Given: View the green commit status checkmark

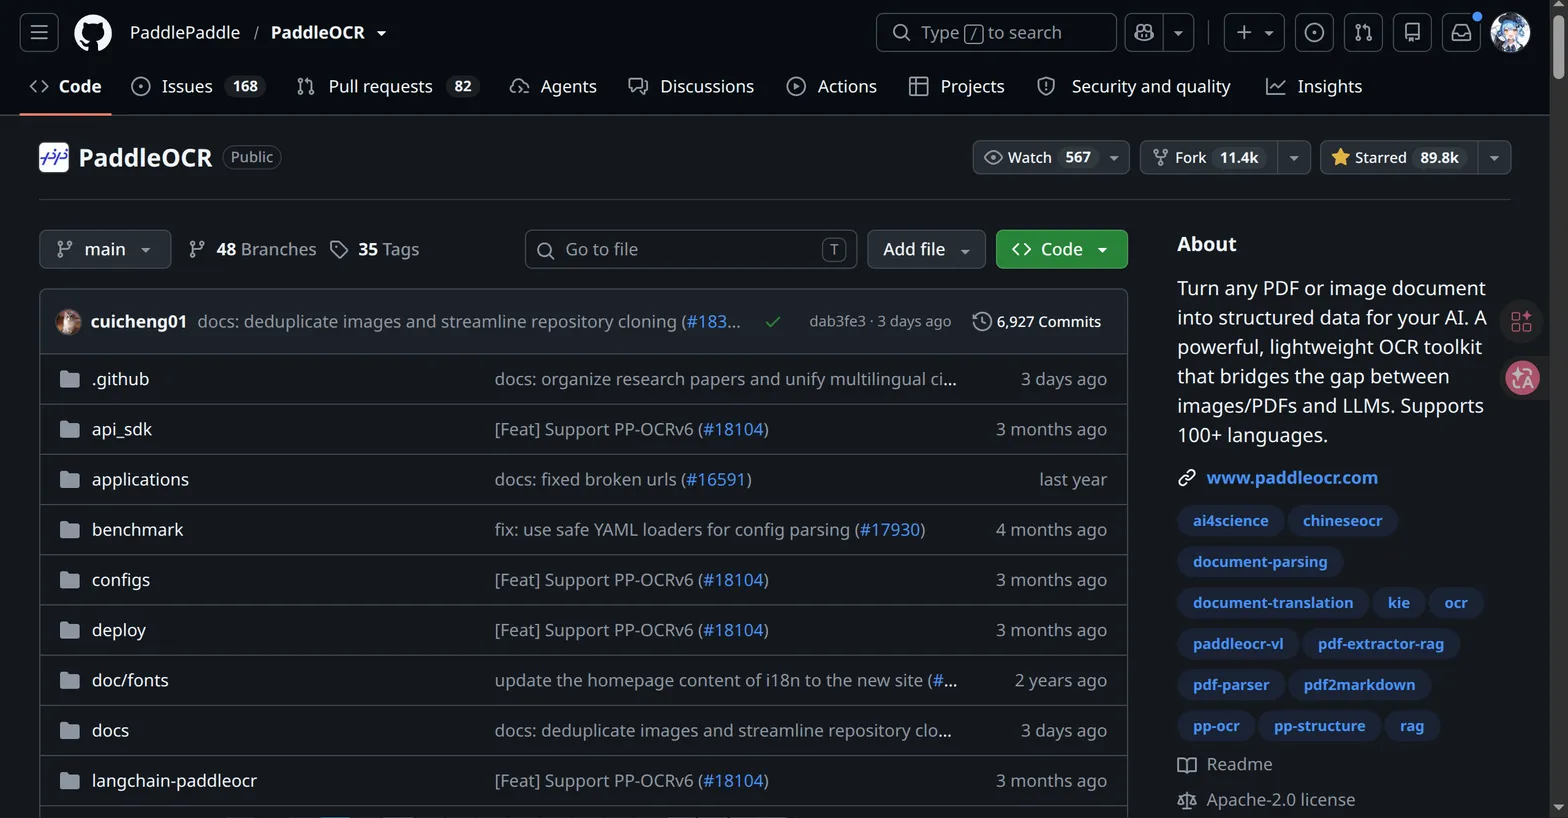Looking at the screenshot, I should tap(773, 322).
